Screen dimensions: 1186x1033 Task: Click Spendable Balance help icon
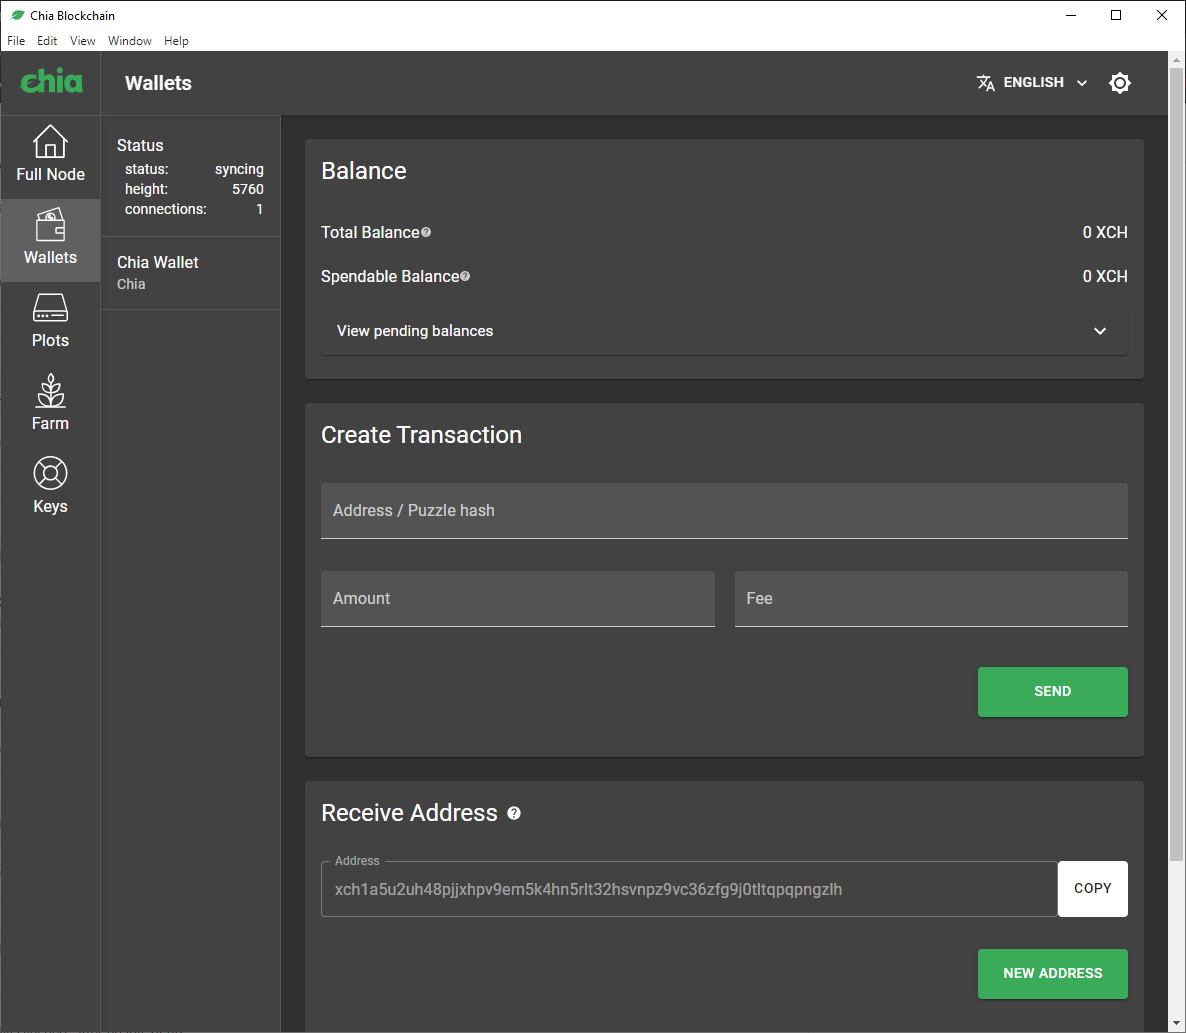click(465, 276)
